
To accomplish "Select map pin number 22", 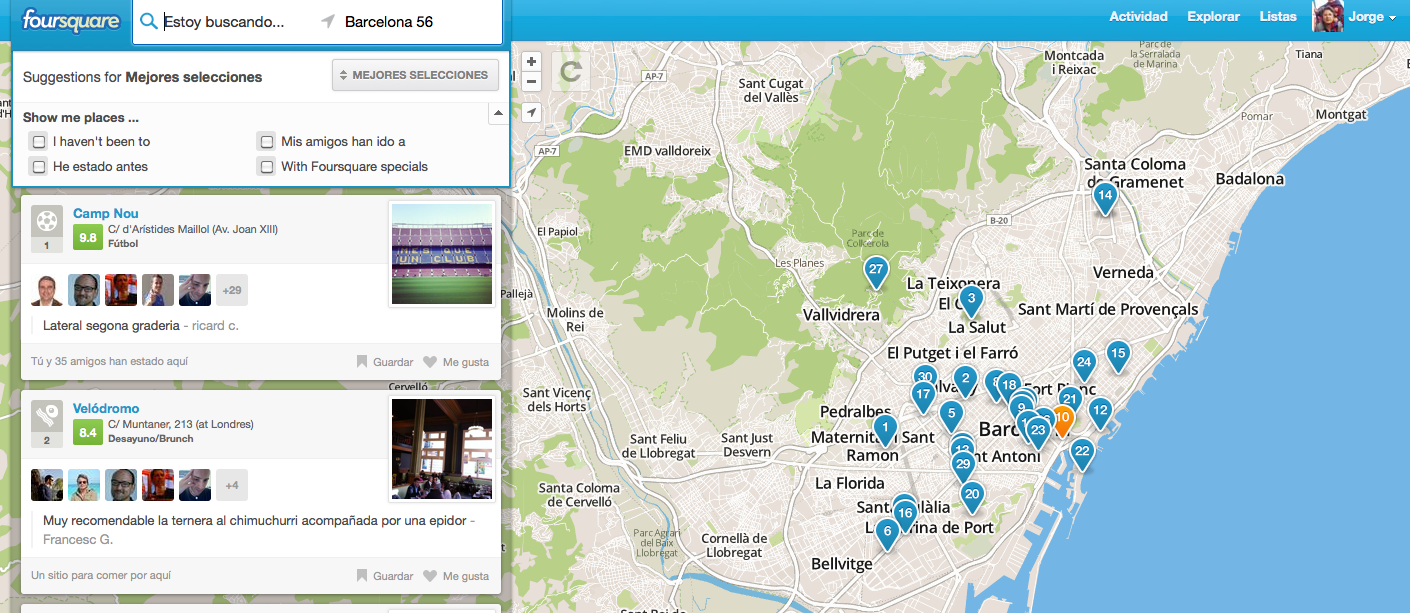I will pyautogui.click(x=1082, y=452).
